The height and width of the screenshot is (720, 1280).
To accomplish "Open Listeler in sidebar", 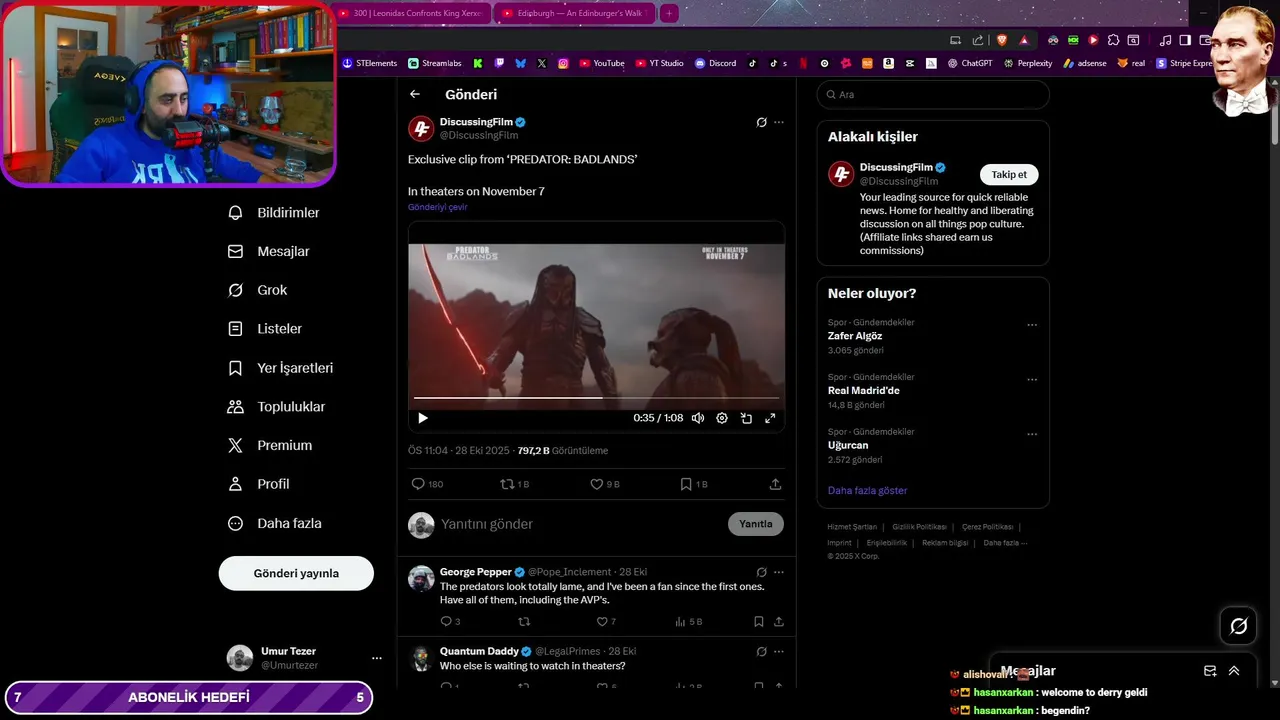I will tap(265, 329).
